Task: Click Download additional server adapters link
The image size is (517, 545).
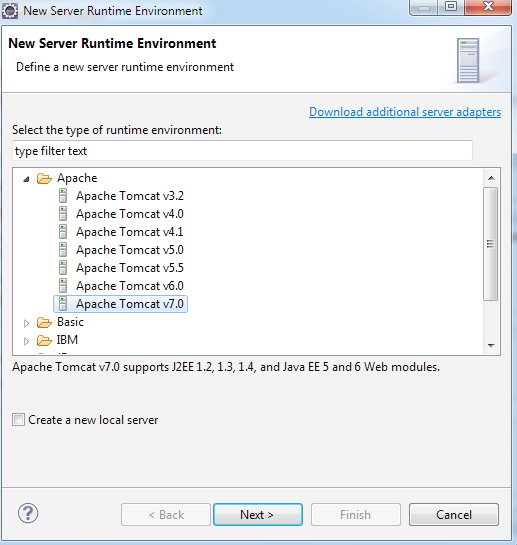Action: coord(405,112)
